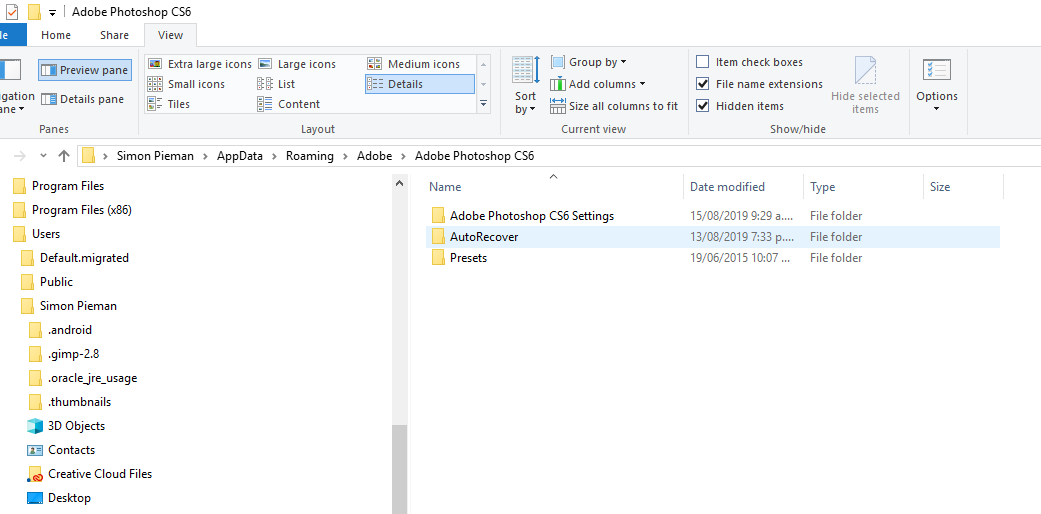Open the Group by menu
Viewport: 1041px width, 514px height.
tap(588, 62)
